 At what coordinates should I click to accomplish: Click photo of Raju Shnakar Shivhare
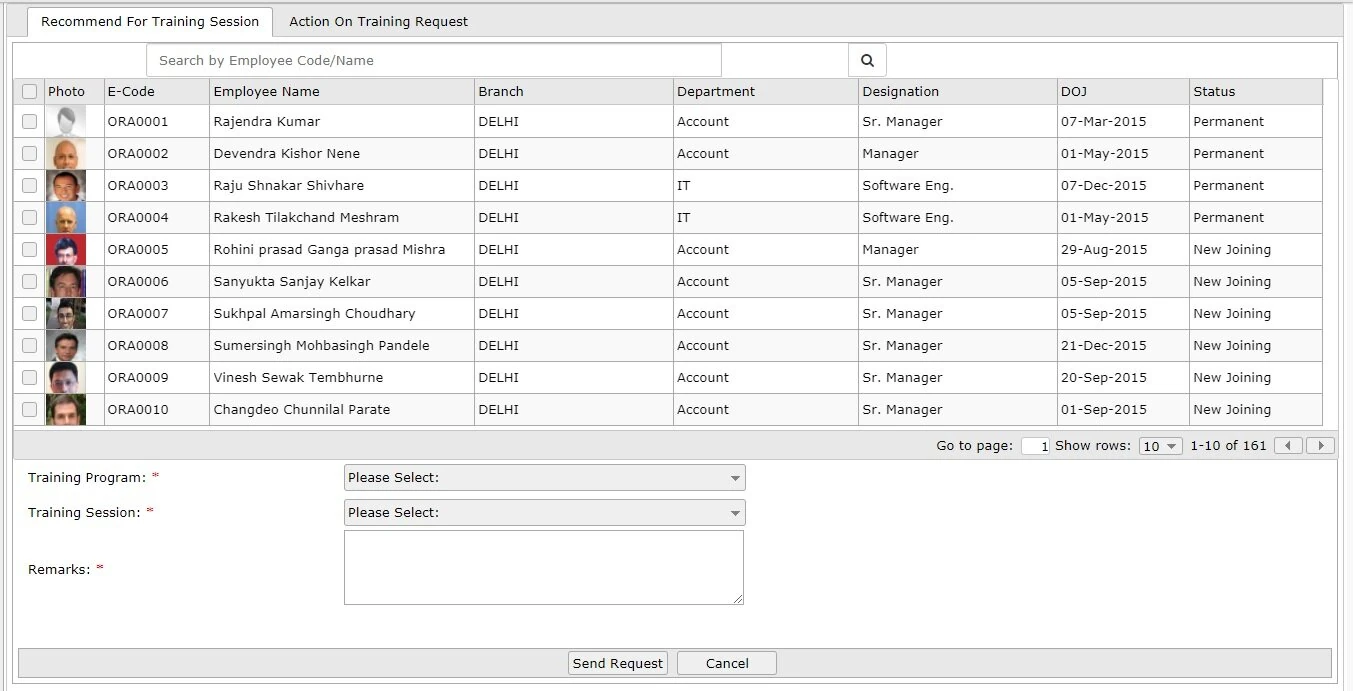tap(66, 186)
